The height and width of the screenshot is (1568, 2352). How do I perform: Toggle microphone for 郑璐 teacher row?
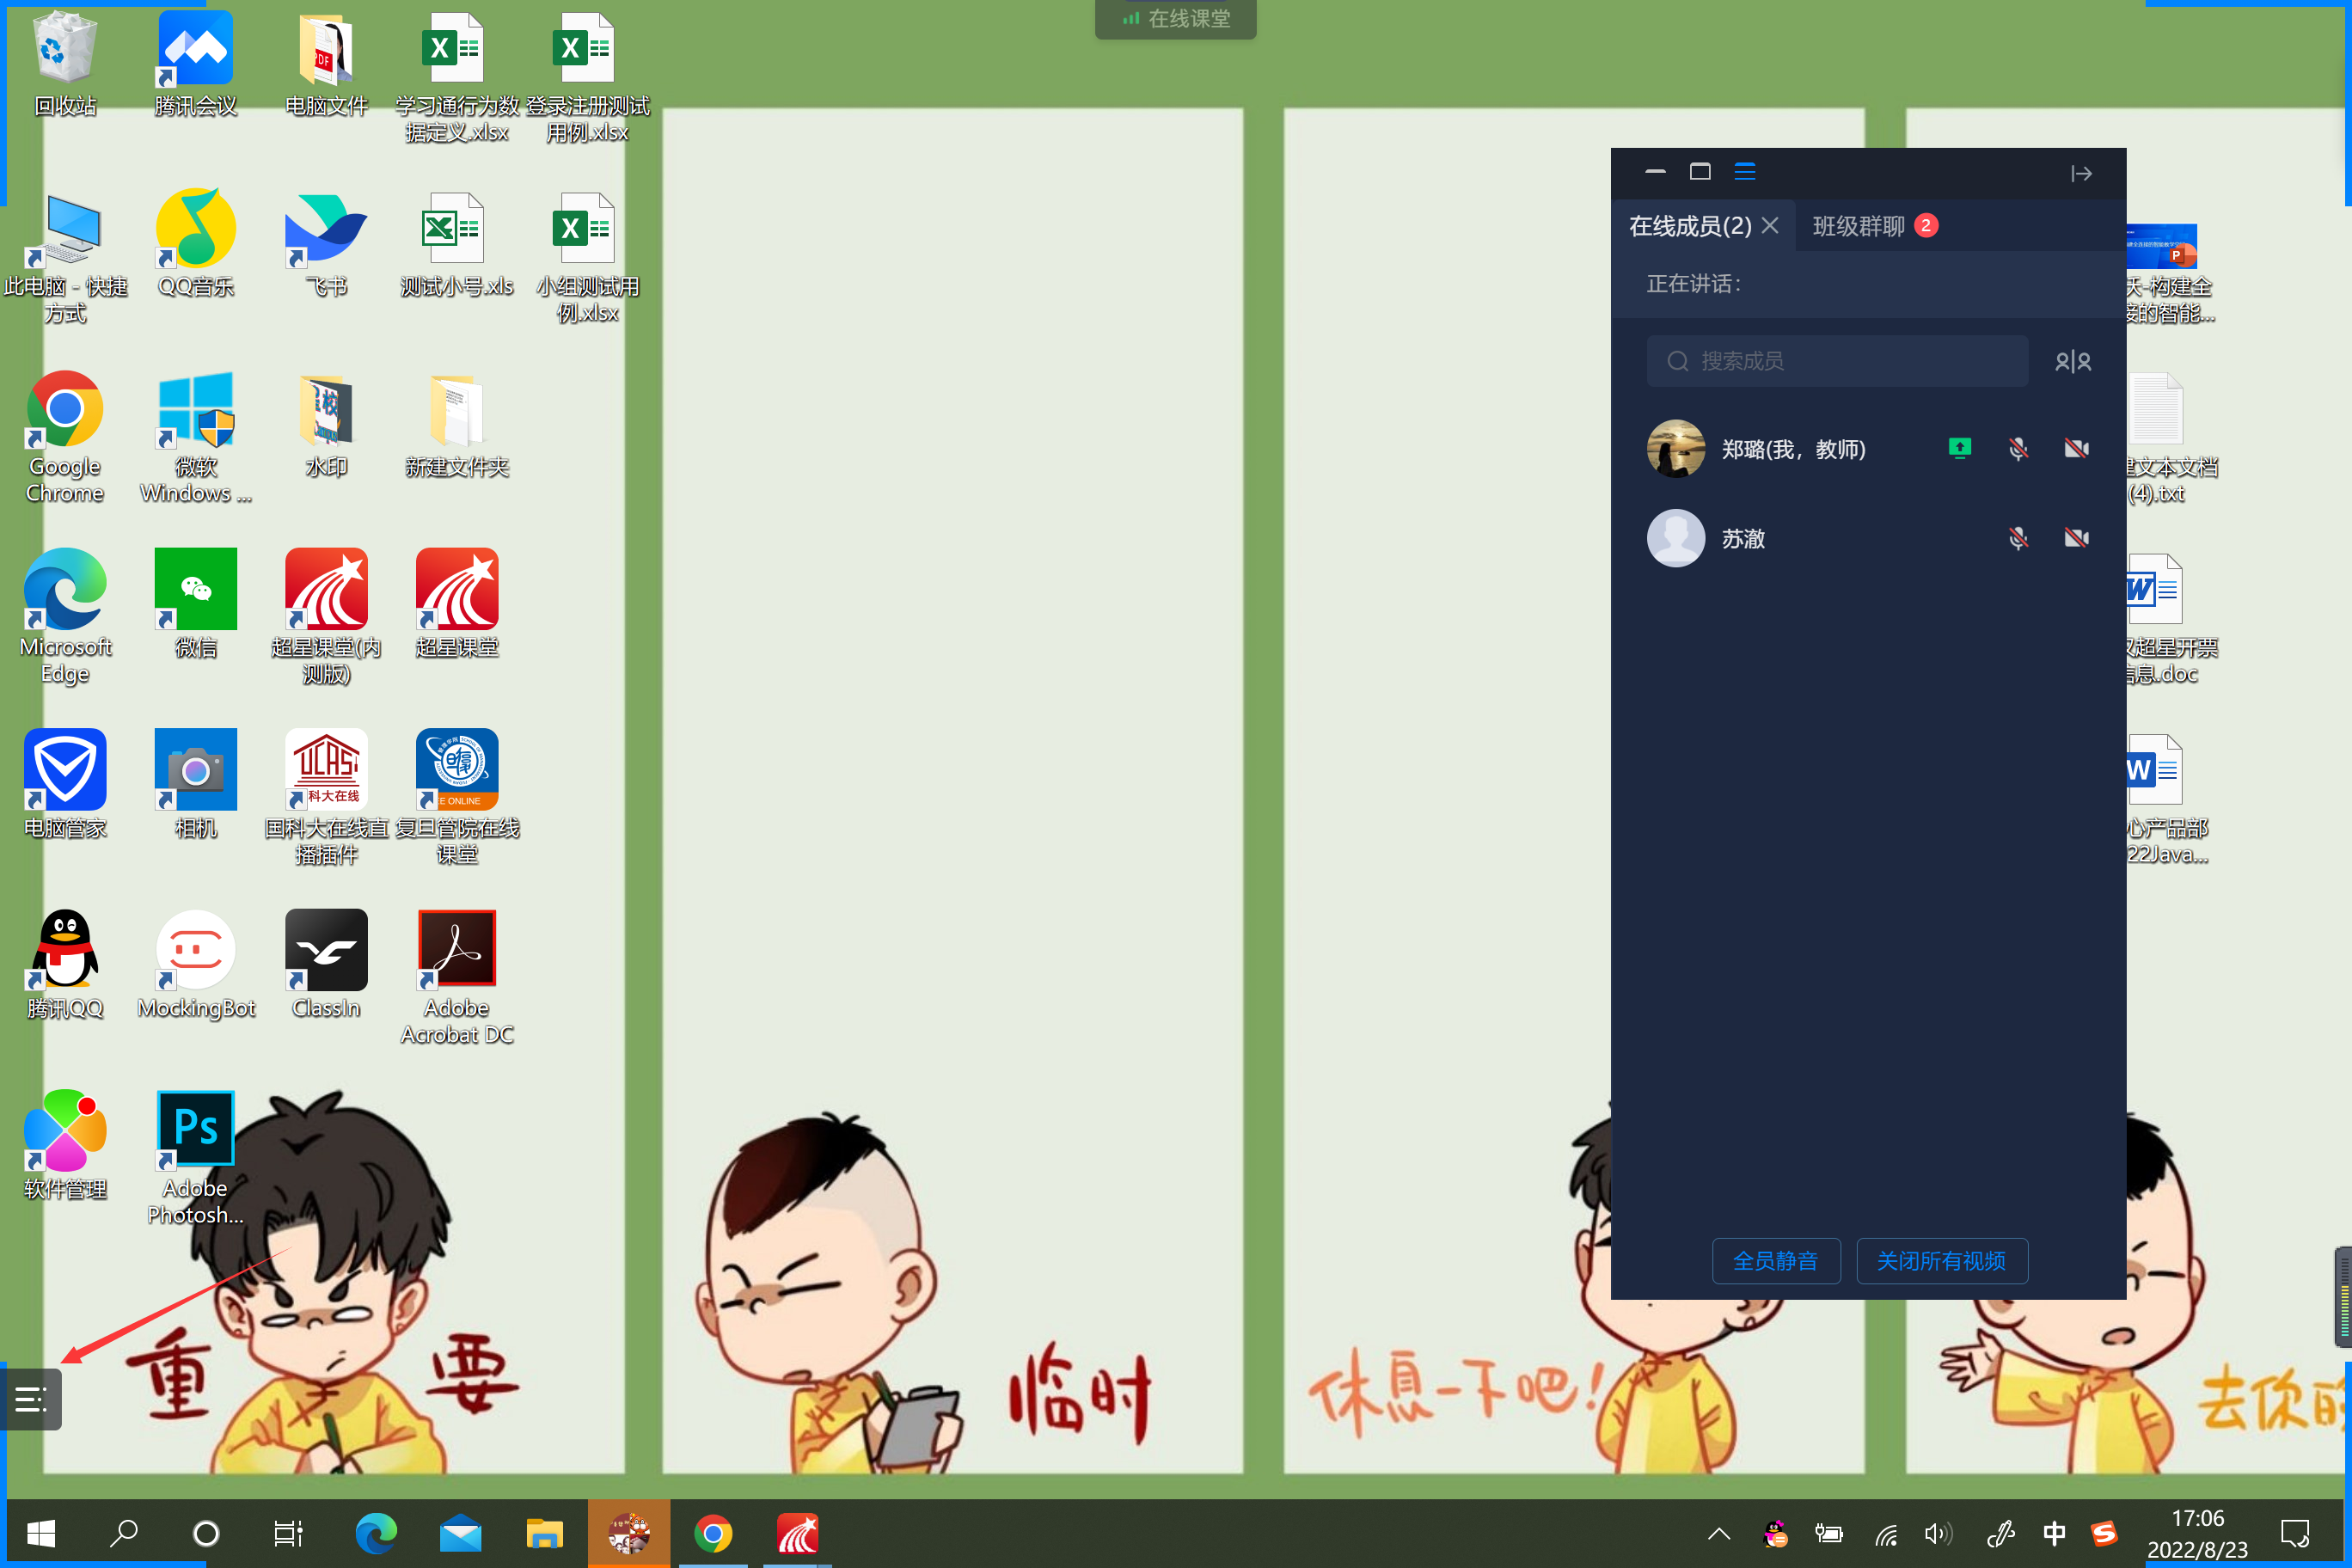point(2018,449)
